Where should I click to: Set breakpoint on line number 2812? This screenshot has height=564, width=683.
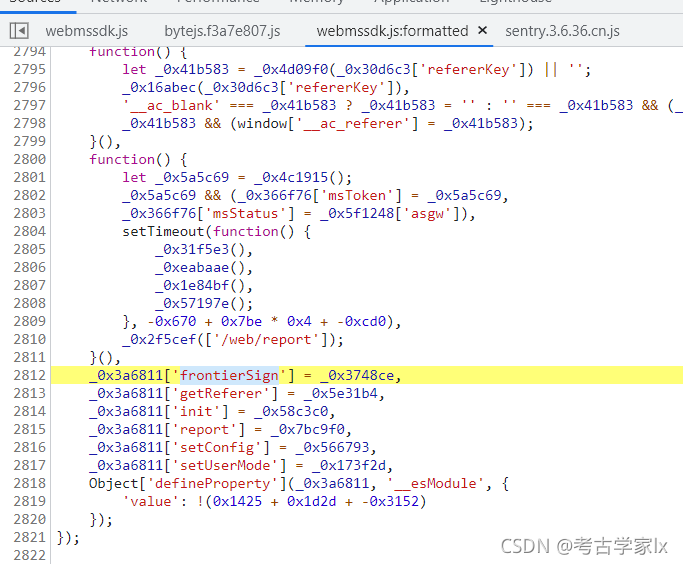pos(29,375)
